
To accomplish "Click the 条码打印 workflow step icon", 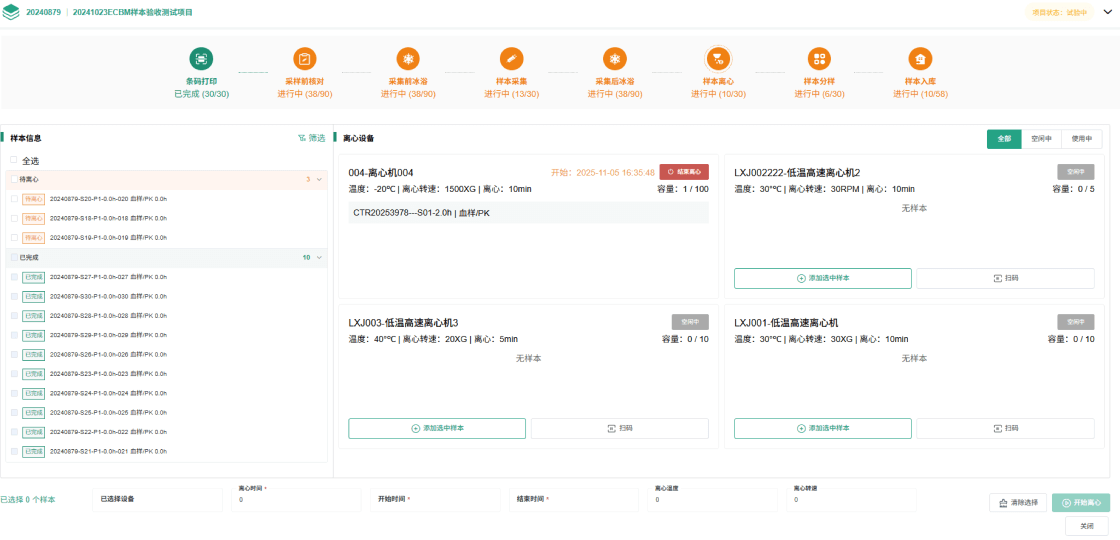I will coord(201,59).
